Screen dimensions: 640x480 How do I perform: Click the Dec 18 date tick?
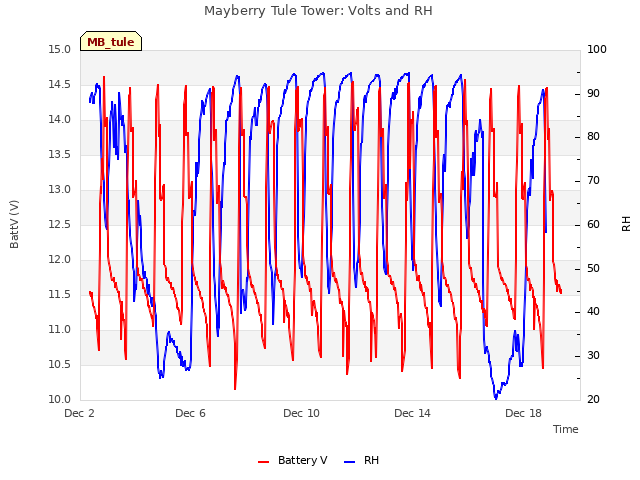tap(523, 413)
